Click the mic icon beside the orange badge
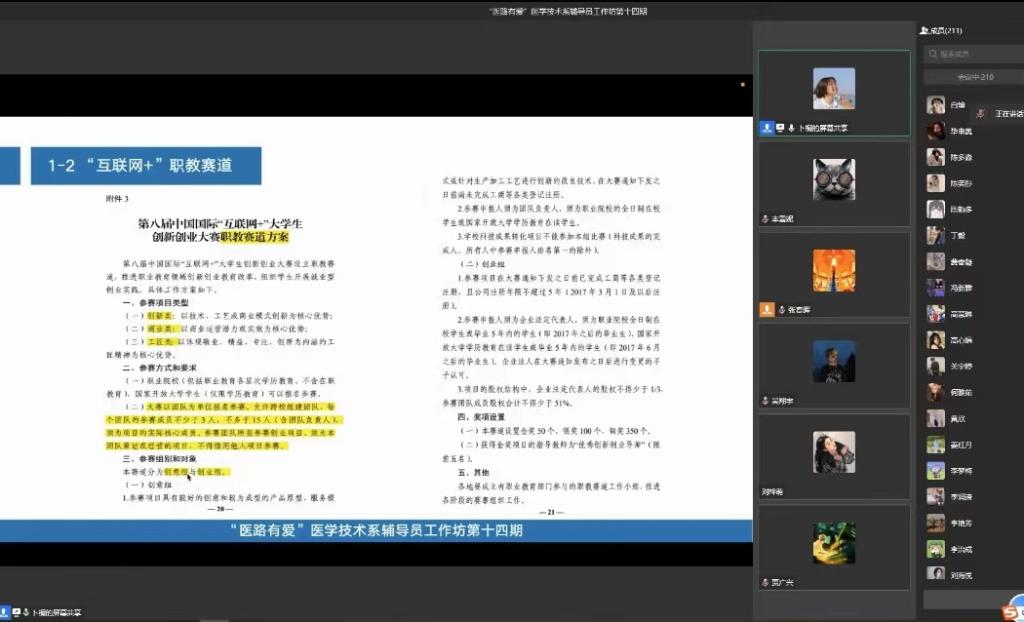 pos(782,310)
